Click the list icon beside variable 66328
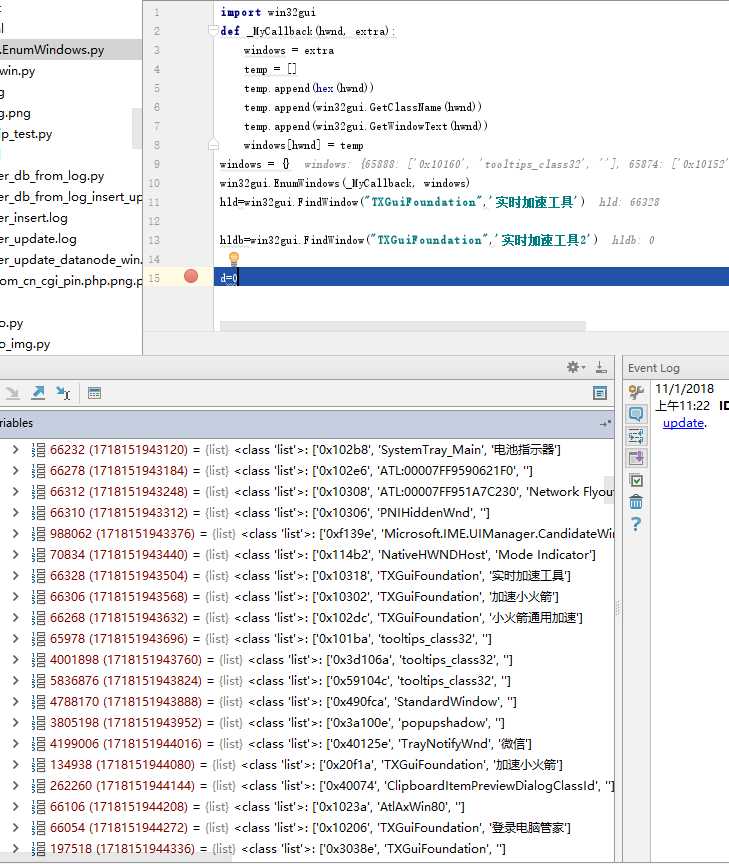 pos(38,576)
